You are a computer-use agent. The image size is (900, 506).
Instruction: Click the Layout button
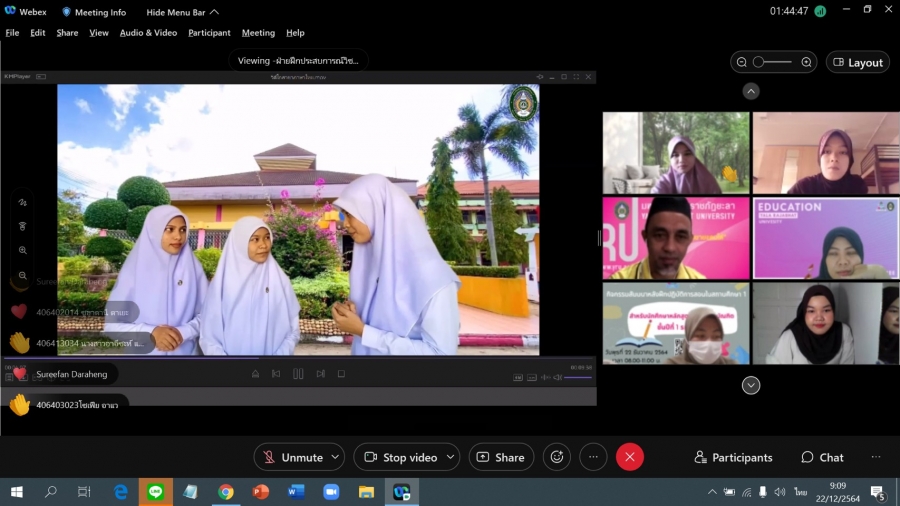tap(857, 62)
